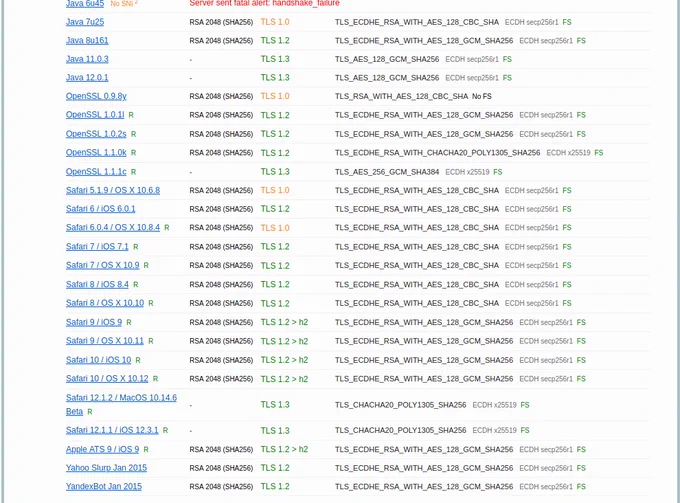This screenshot has width=680, height=503.
Task: Open the OpenSSL 1.1.0k client link
Action: (96, 153)
